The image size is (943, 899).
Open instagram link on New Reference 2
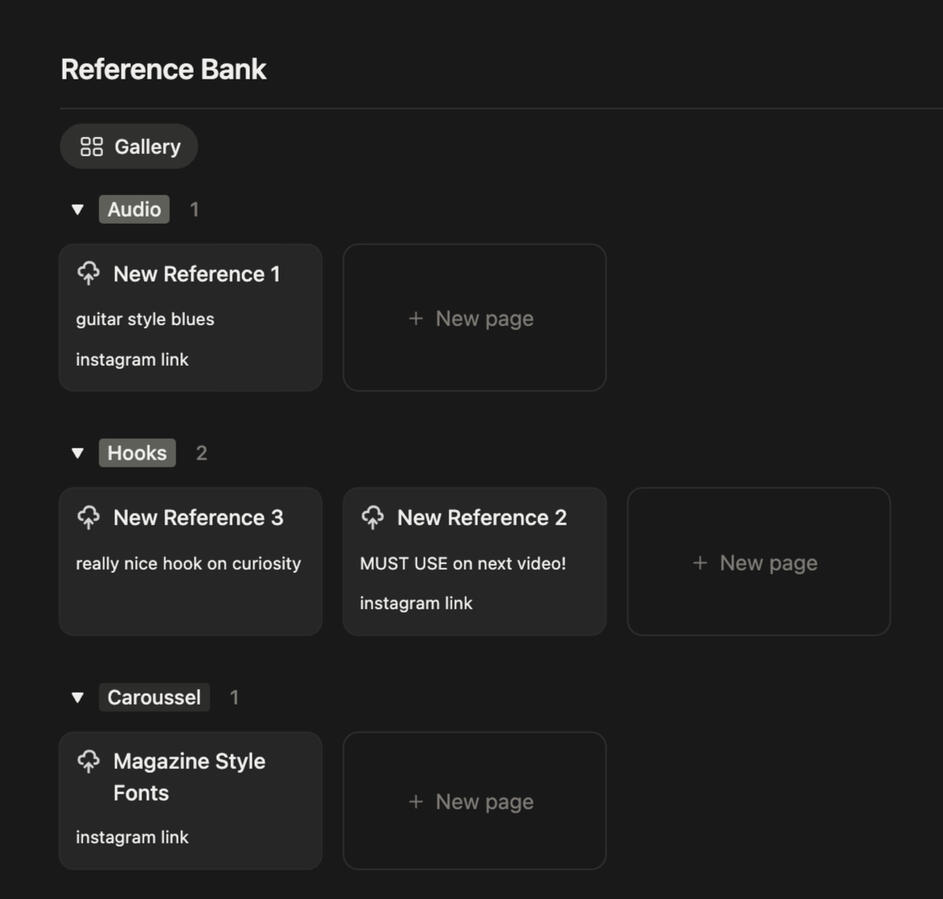pos(416,603)
